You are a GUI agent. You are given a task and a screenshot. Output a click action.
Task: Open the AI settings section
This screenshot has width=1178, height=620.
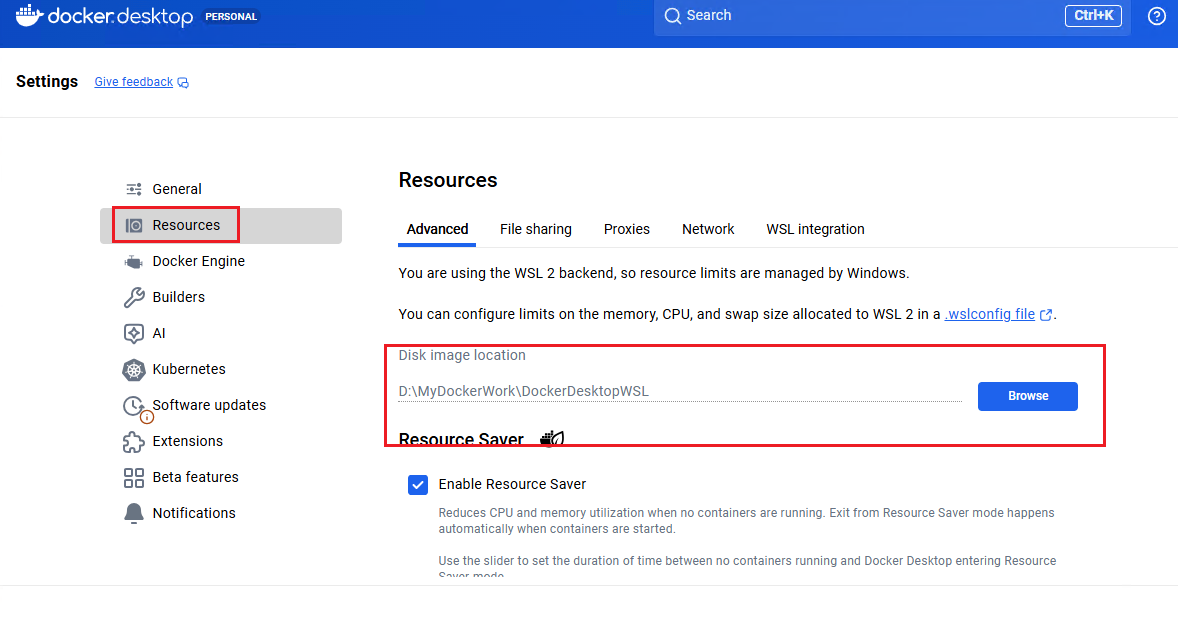[221, 333]
